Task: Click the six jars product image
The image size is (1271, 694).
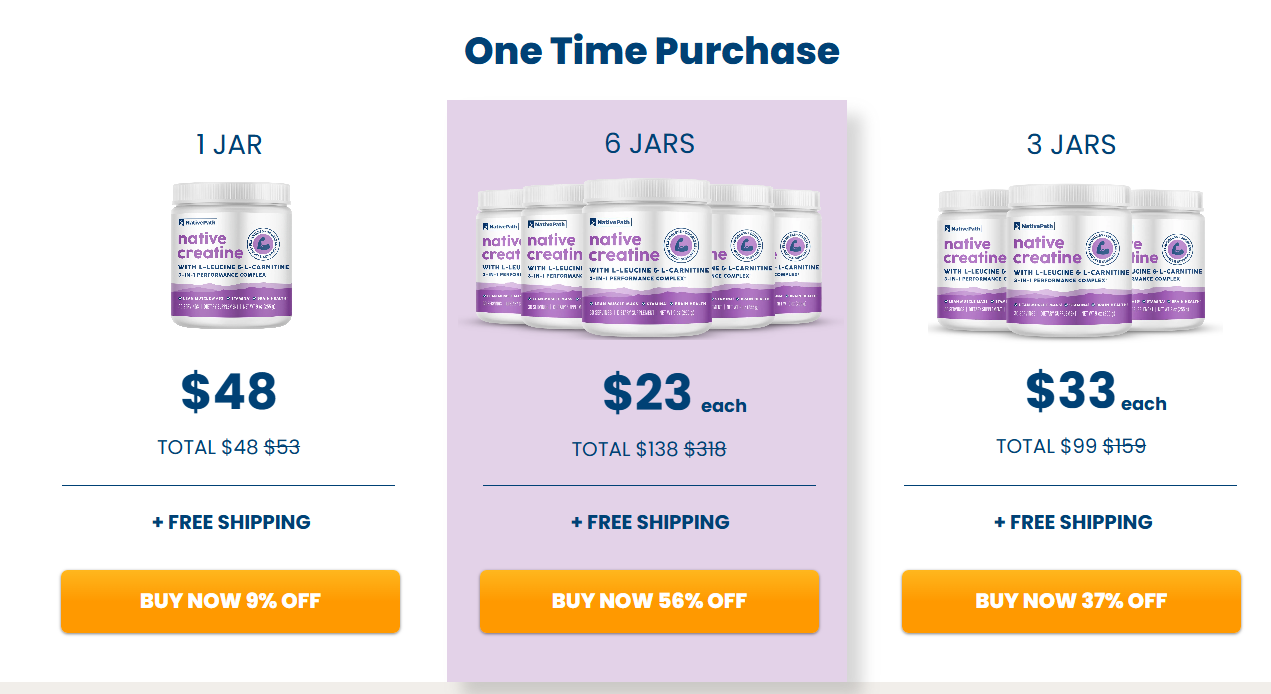Action: click(x=648, y=257)
